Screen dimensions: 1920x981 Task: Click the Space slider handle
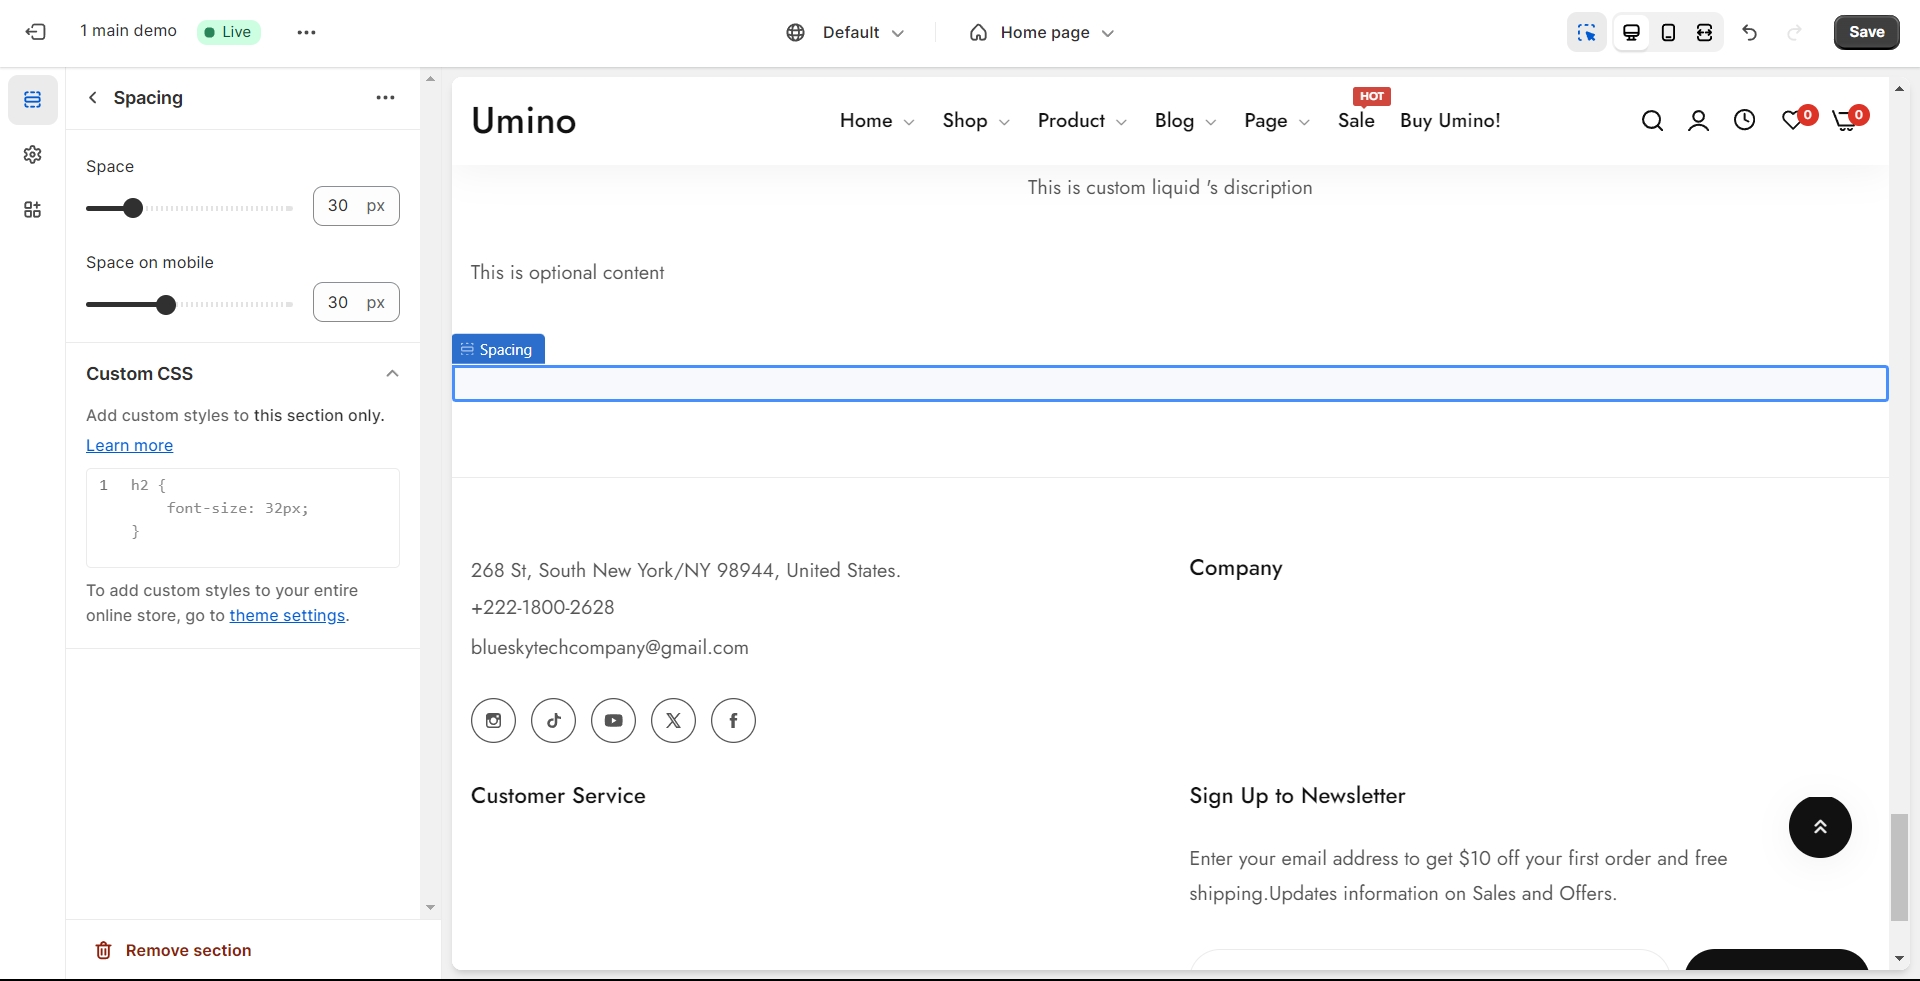point(132,208)
